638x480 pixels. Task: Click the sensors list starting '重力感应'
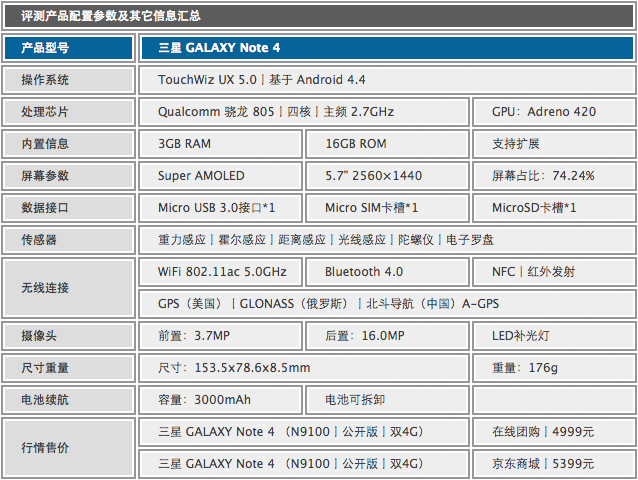click(387, 240)
